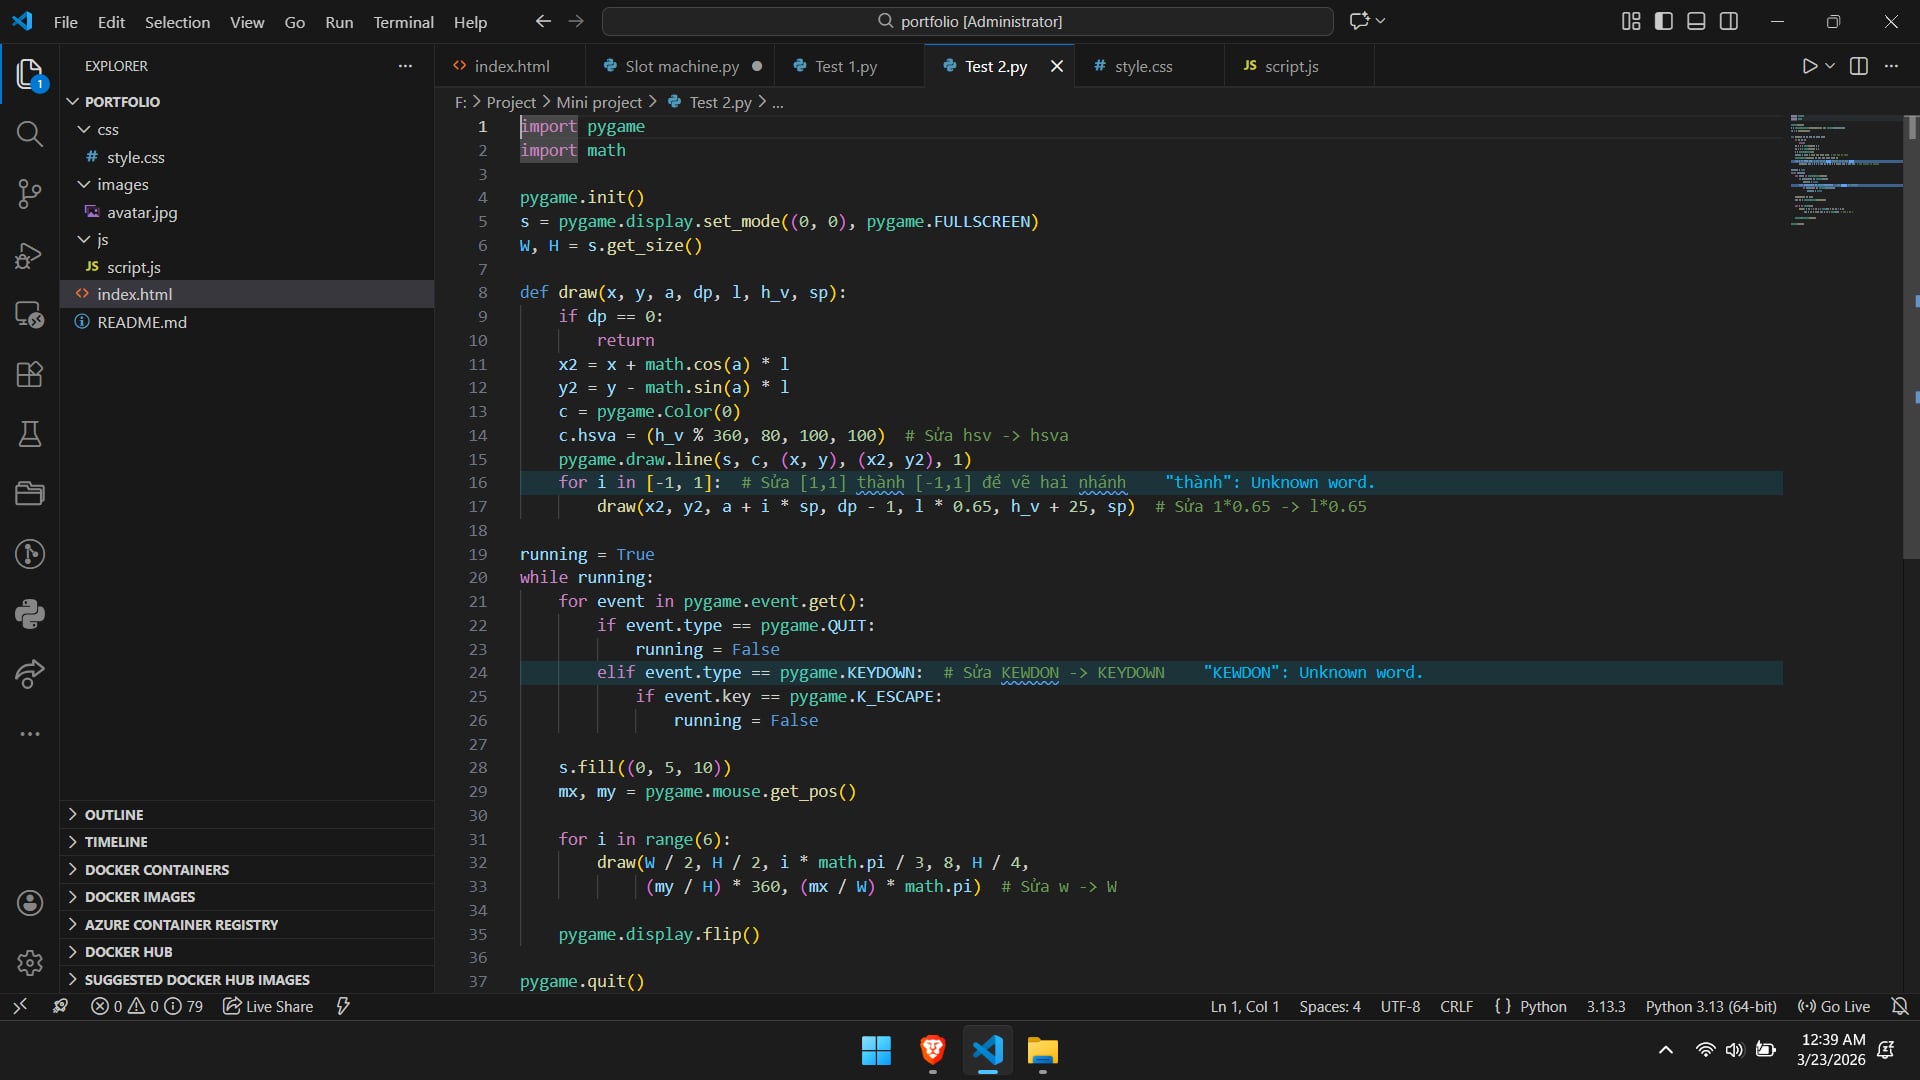Screen dimensions: 1920x1080
Task: Toggle the primary sidebar visibility
Action: pyautogui.click(x=1662, y=20)
